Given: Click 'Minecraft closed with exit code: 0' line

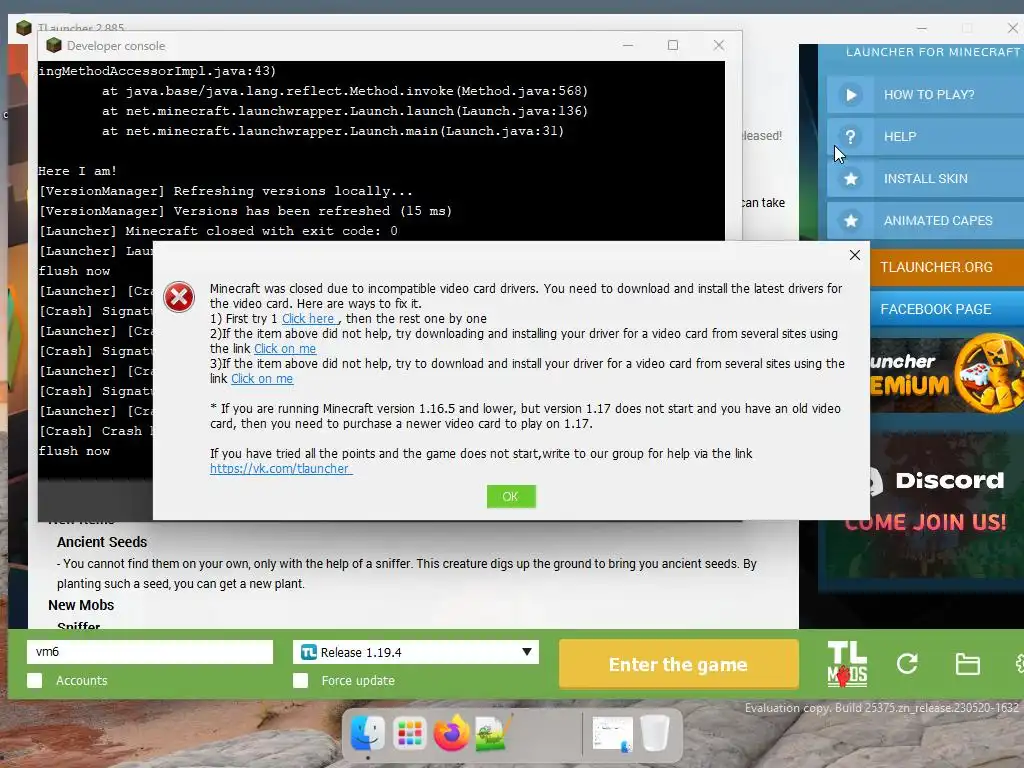Looking at the screenshot, I should click(x=217, y=231).
